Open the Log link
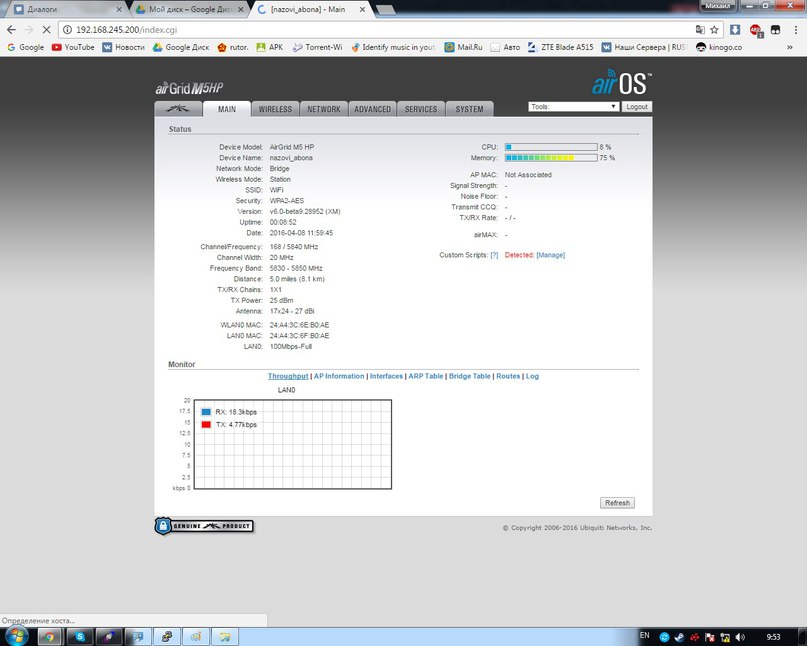Screen dimensions: 807x646 pyautogui.click(x=532, y=376)
